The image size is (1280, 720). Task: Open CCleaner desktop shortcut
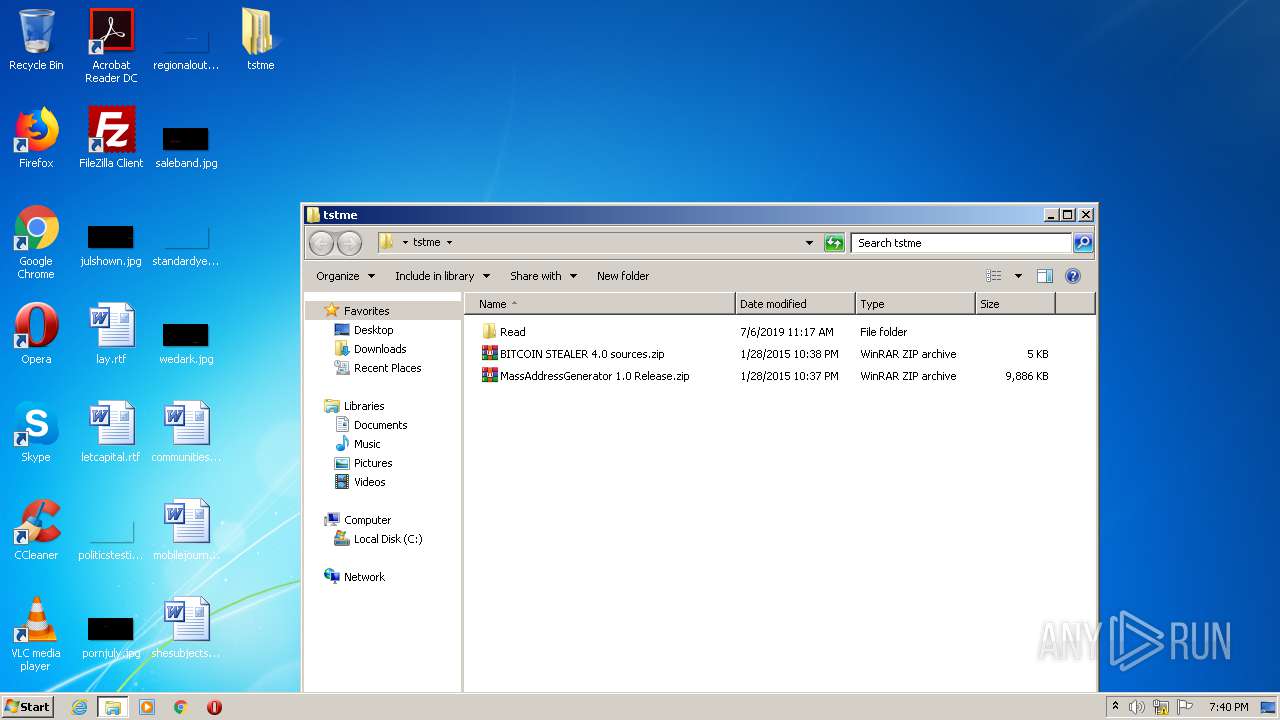(36, 530)
